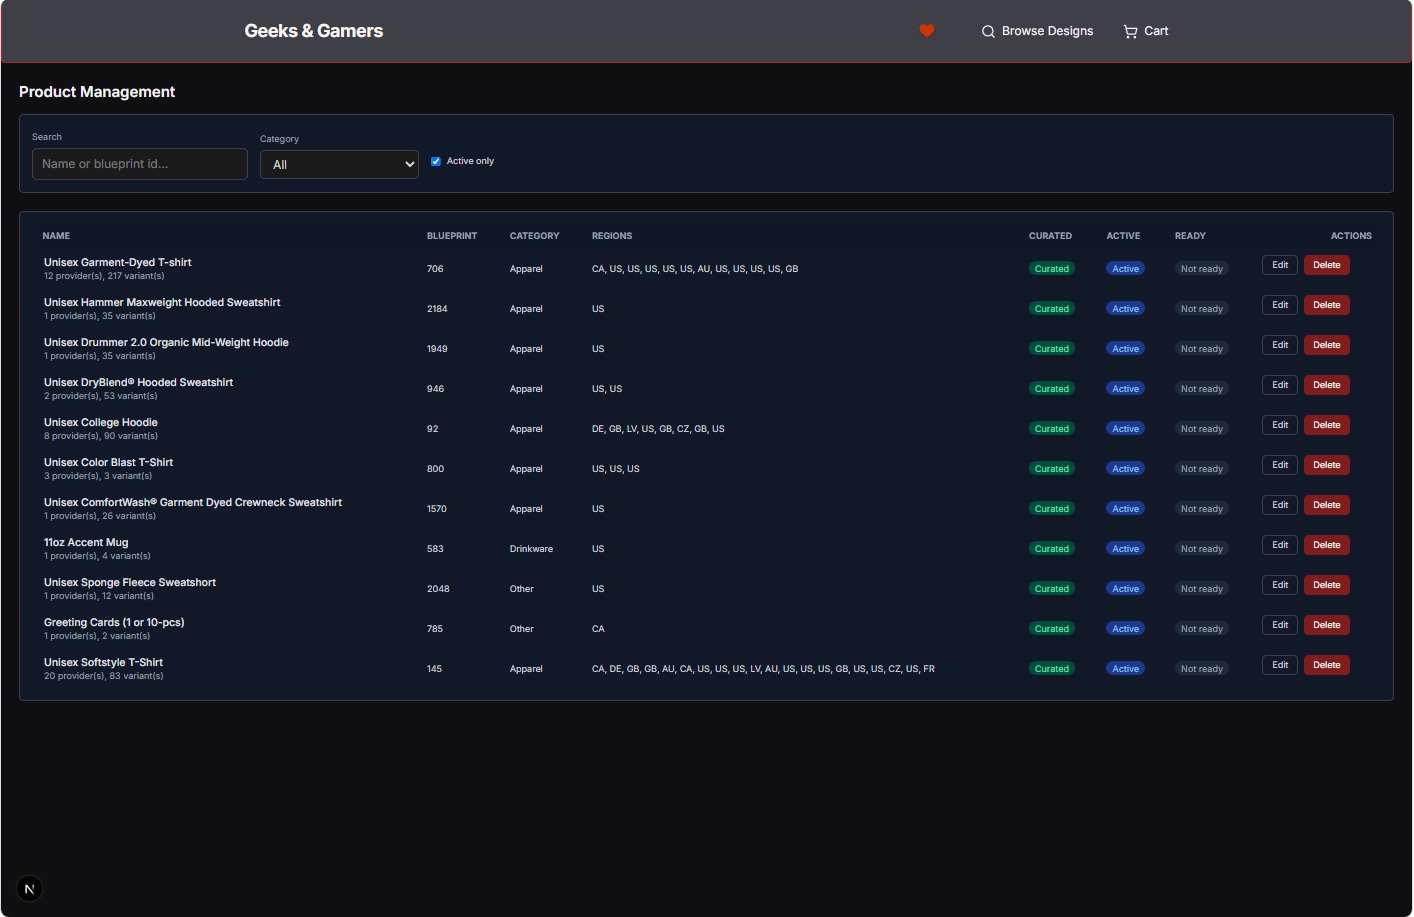Edit Unisex Hammer Maxweight Hooded Sweatshirt
The width and height of the screenshot is (1414, 917).
(1280, 305)
